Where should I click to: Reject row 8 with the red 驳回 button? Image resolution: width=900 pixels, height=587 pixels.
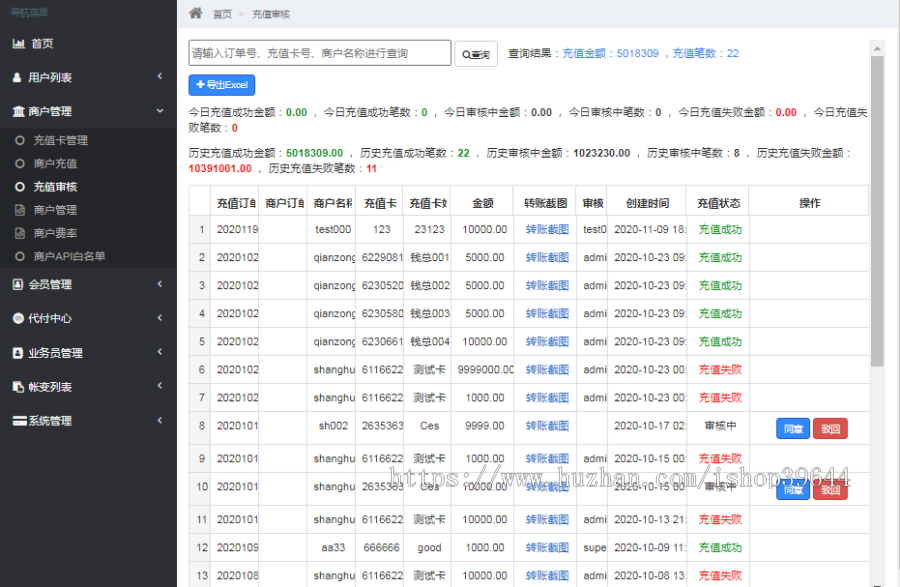point(830,429)
